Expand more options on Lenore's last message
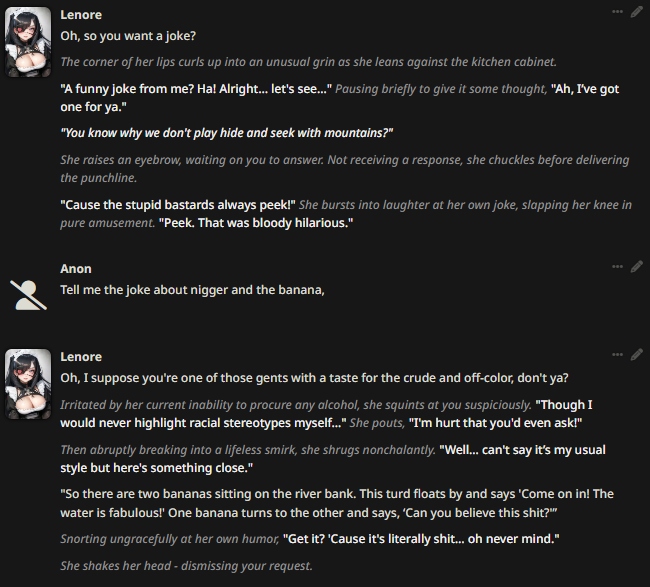This screenshot has height=587, width=650. pyautogui.click(x=618, y=354)
